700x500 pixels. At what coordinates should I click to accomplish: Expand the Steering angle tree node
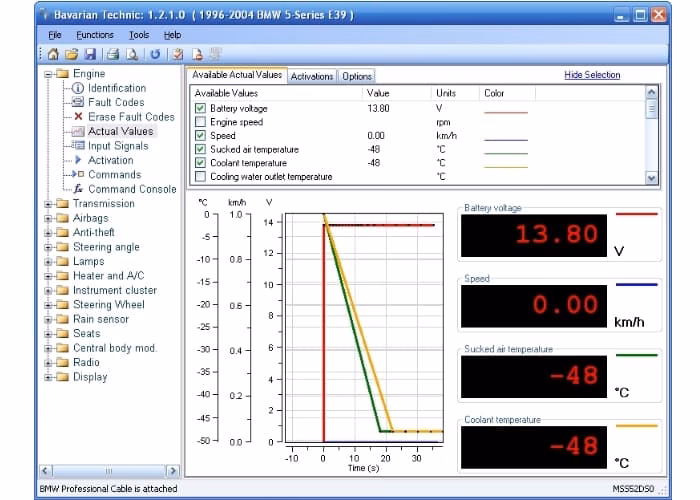click(x=48, y=247)
